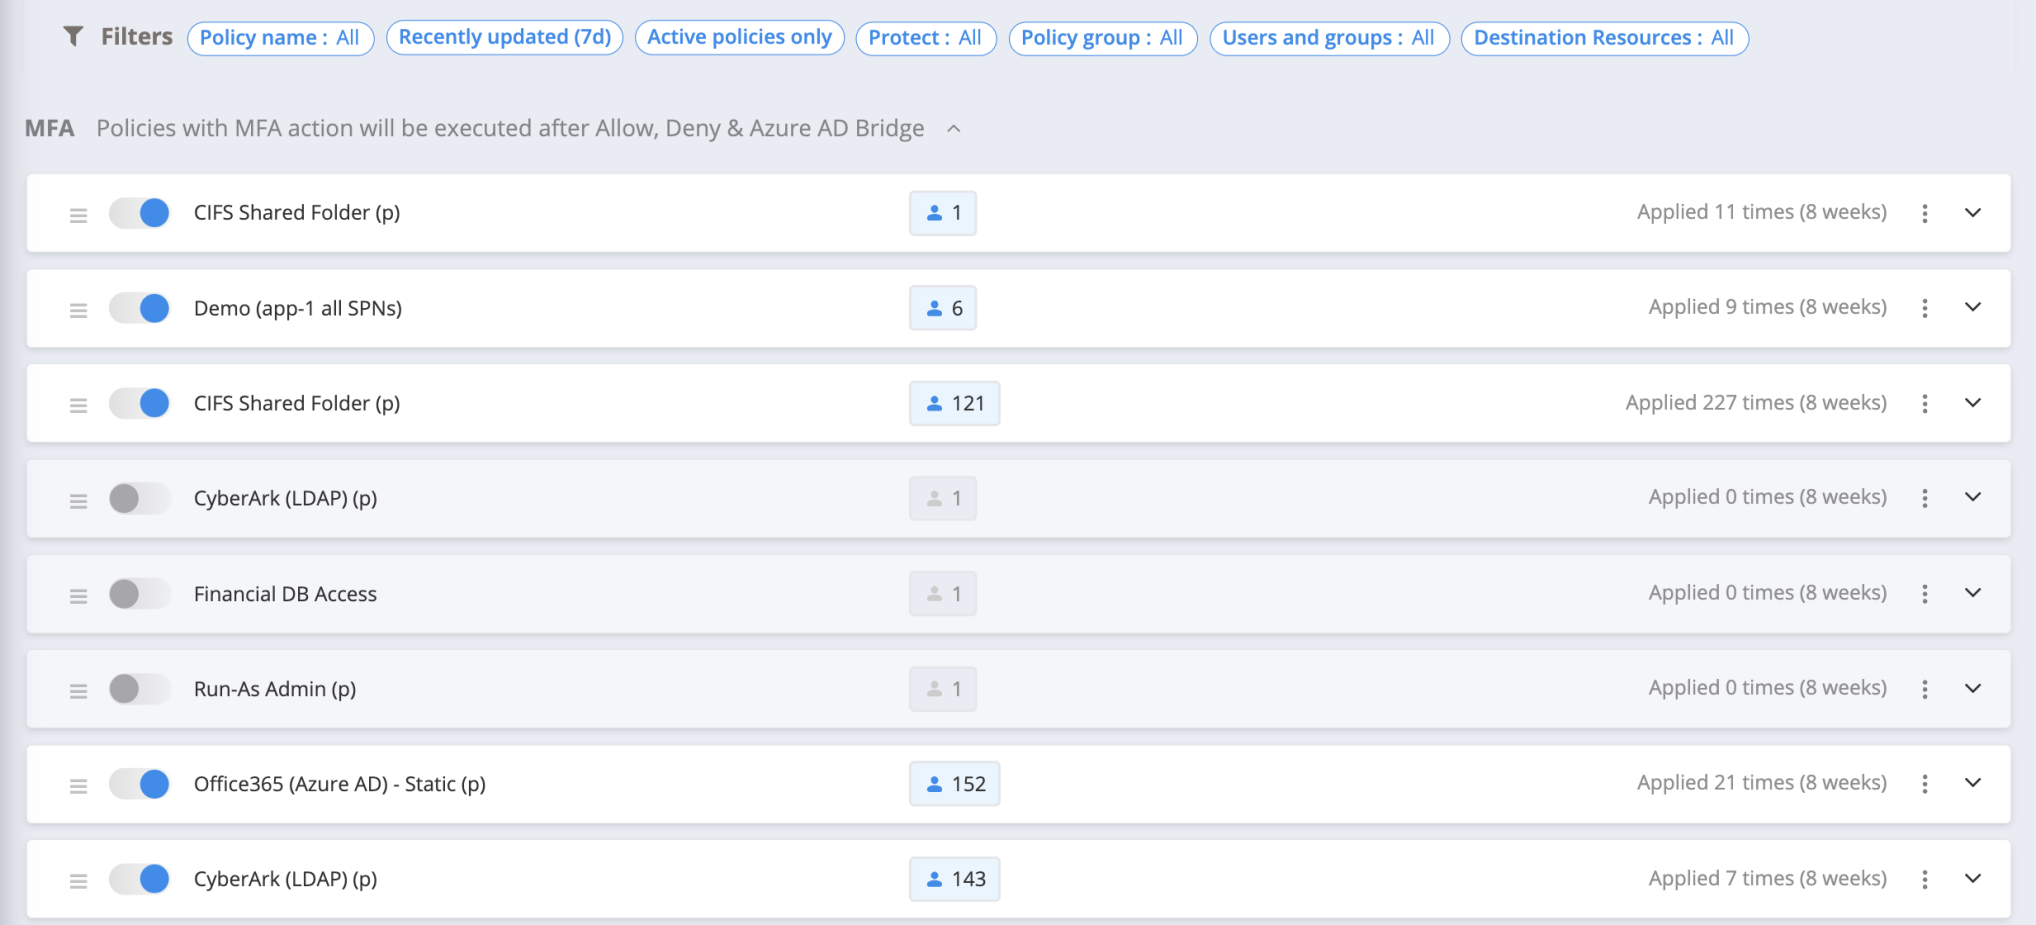The width and height of the screenshot is (2036, 925).
Task: Enable the Financial DB Access policy
Action: [140, 594]
